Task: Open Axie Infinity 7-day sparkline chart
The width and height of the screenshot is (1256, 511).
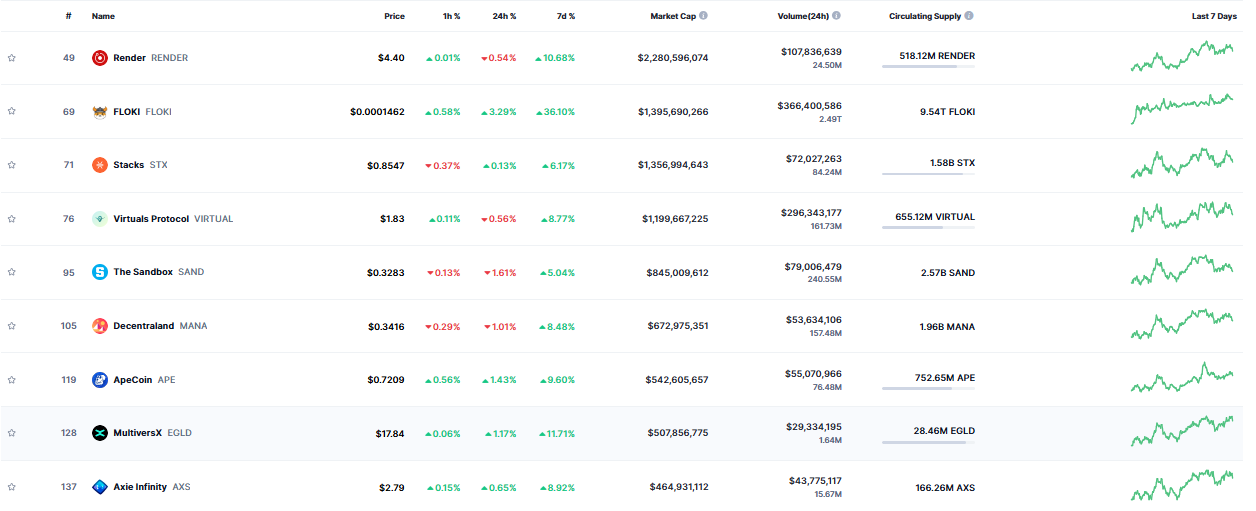Action: click(x=1182, y=485)
